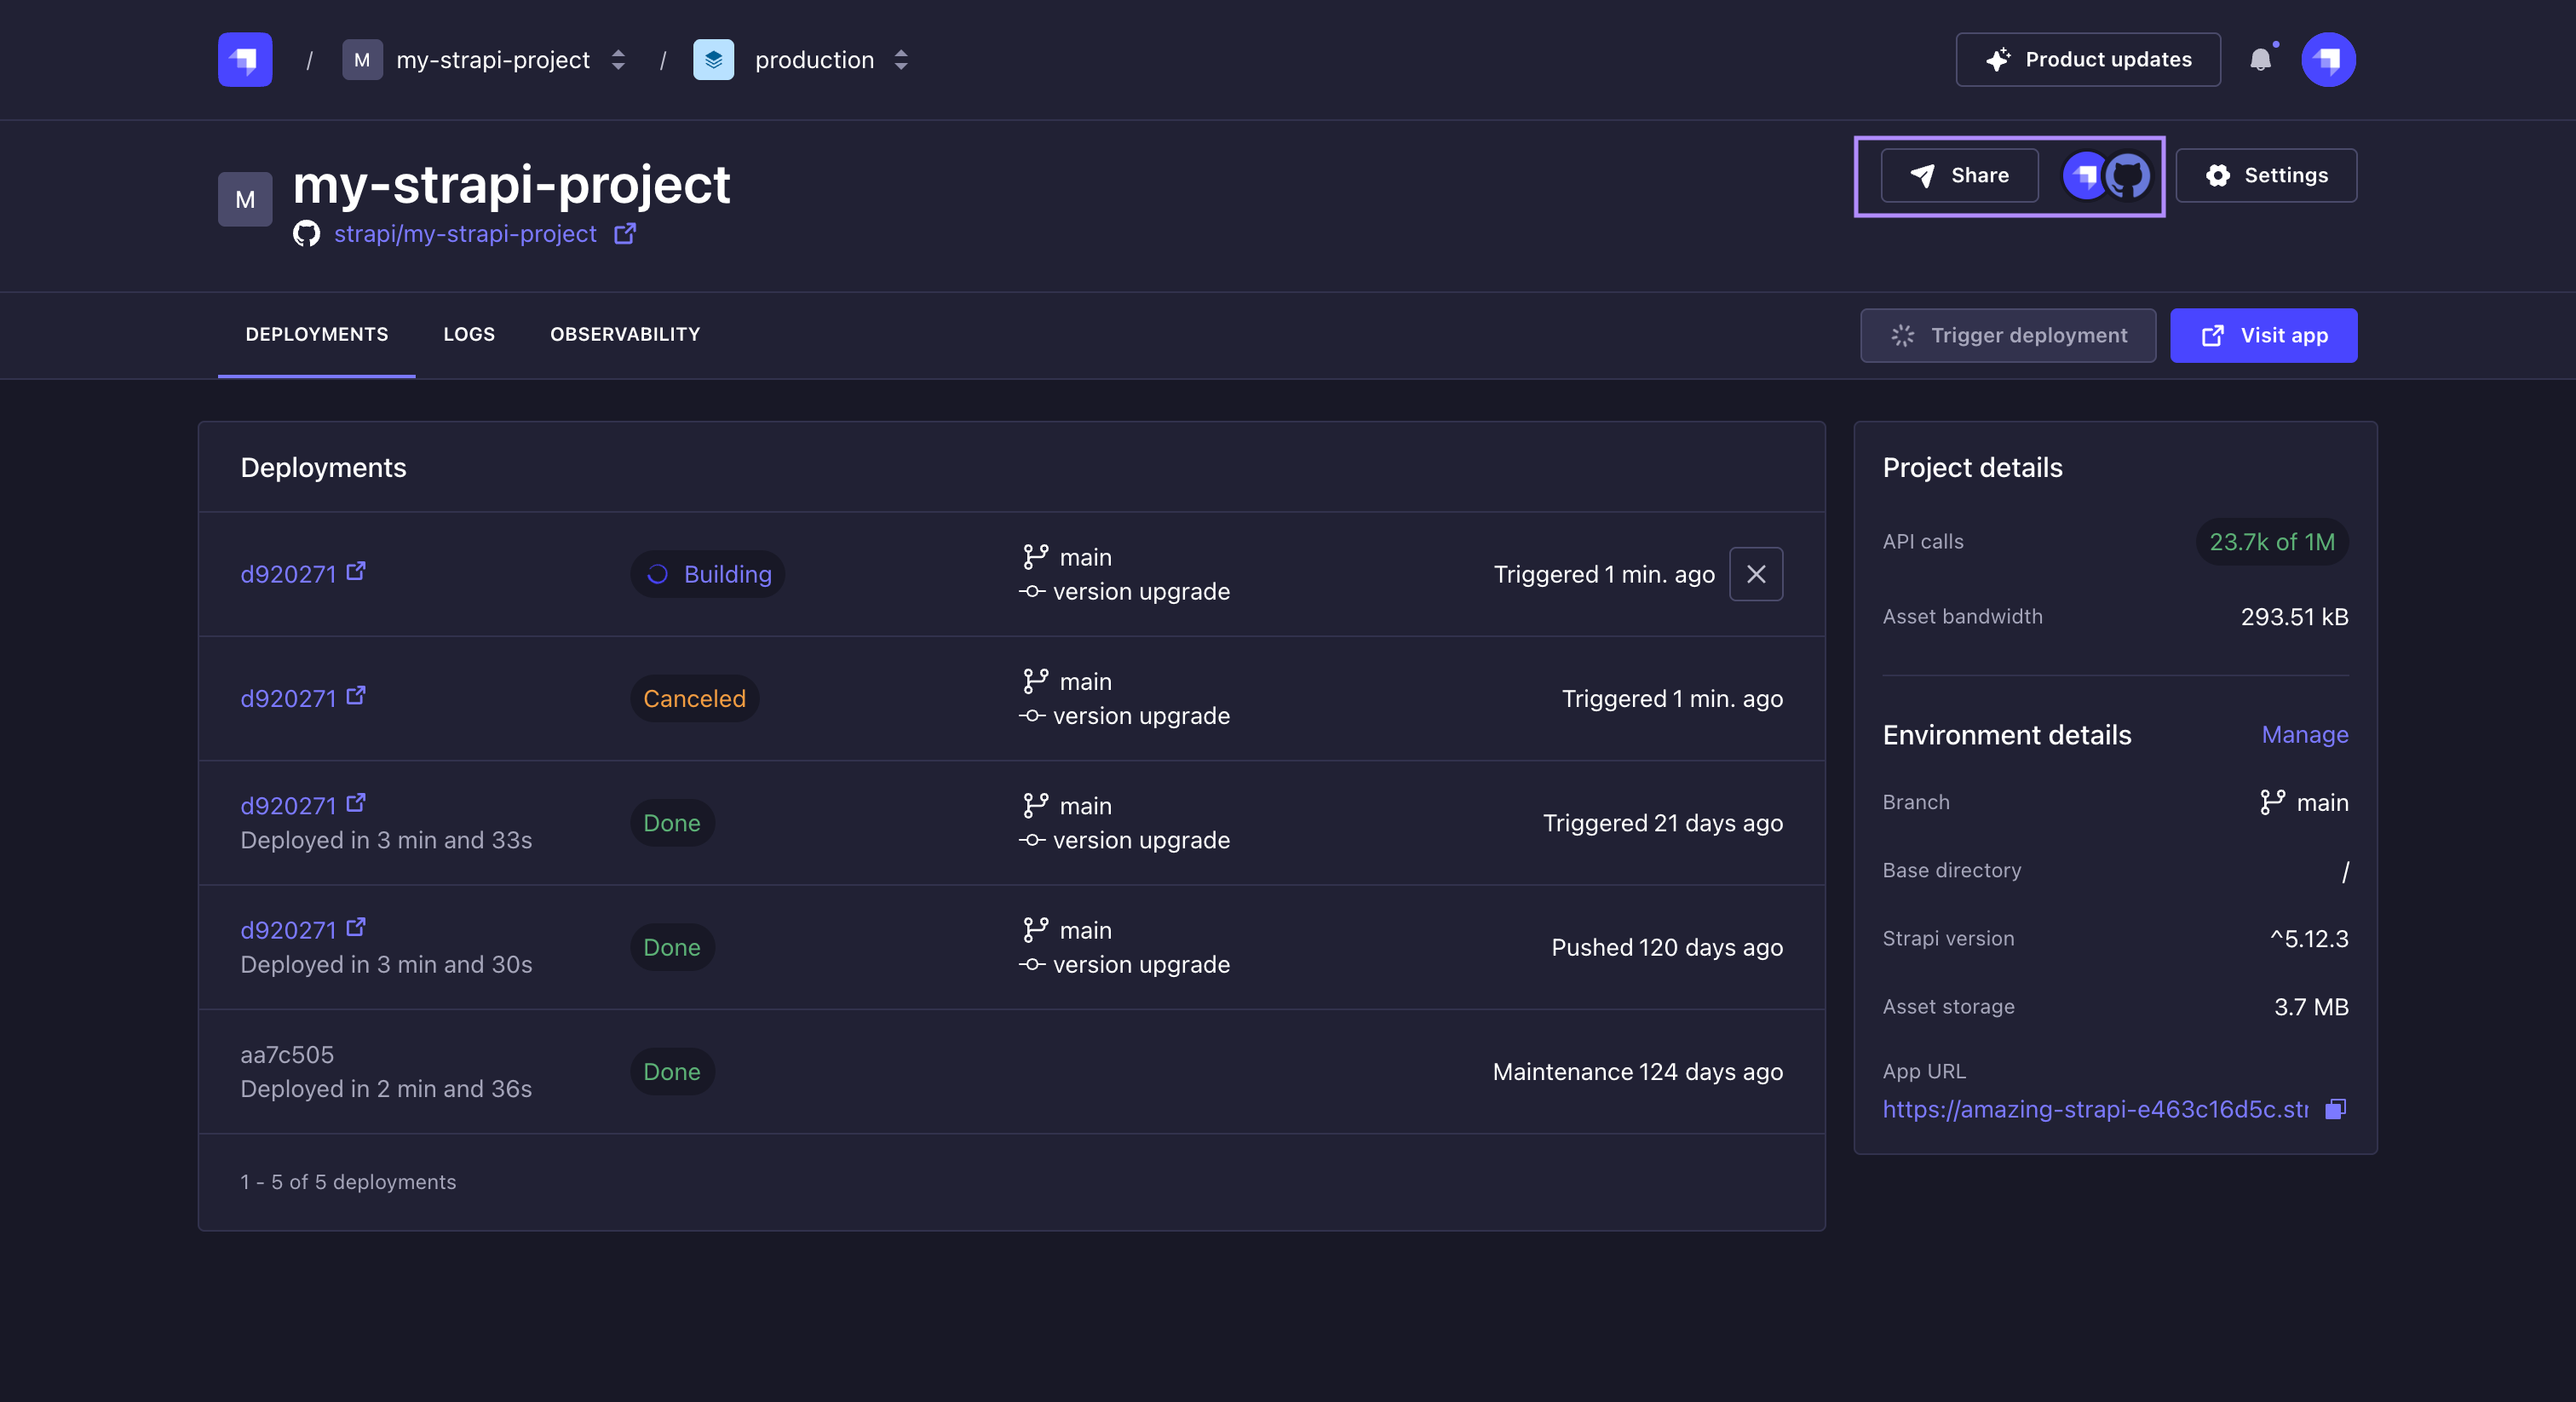Switch to the Logs tab

(469, 335)
